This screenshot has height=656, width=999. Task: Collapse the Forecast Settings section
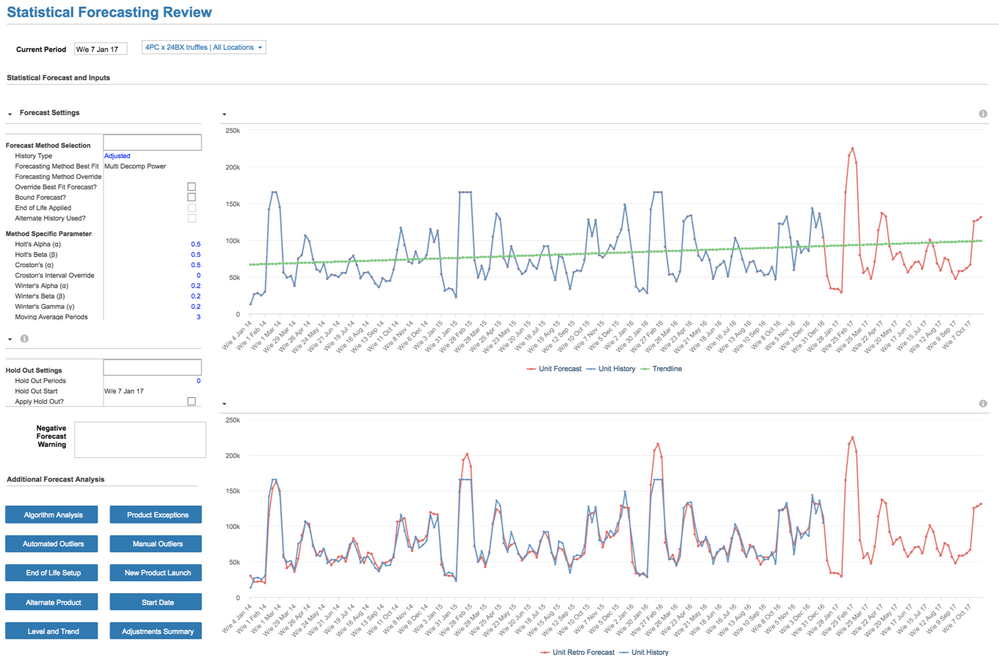point(10,112)
